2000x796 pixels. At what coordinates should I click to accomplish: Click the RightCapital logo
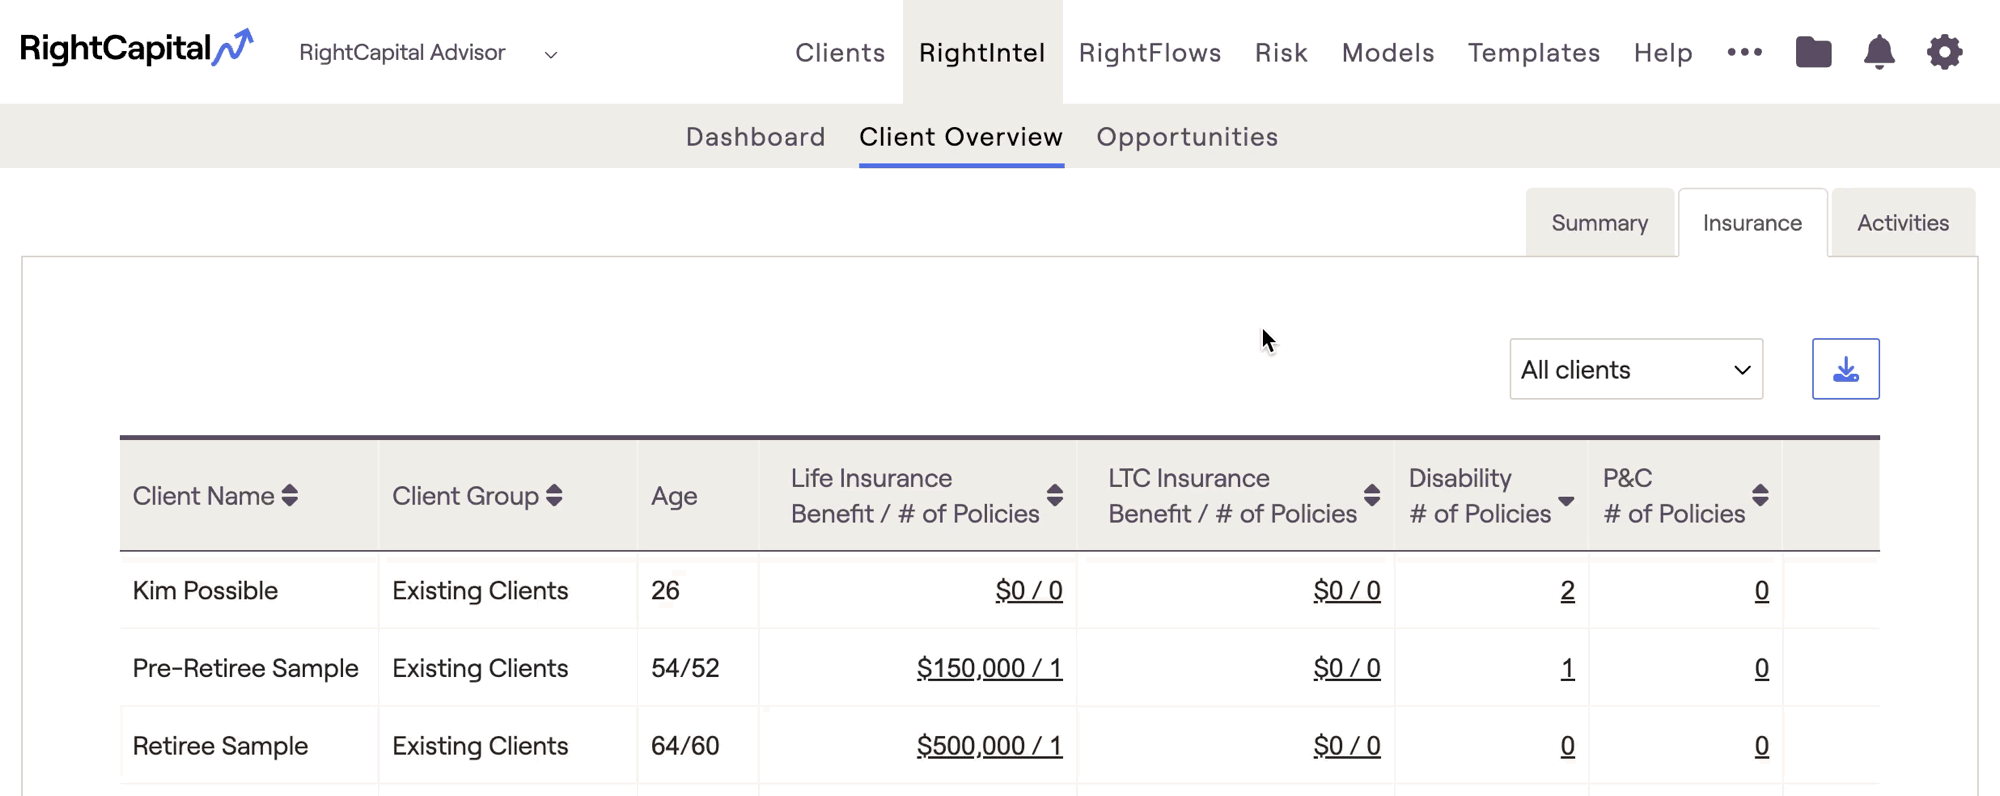[137, 49]
